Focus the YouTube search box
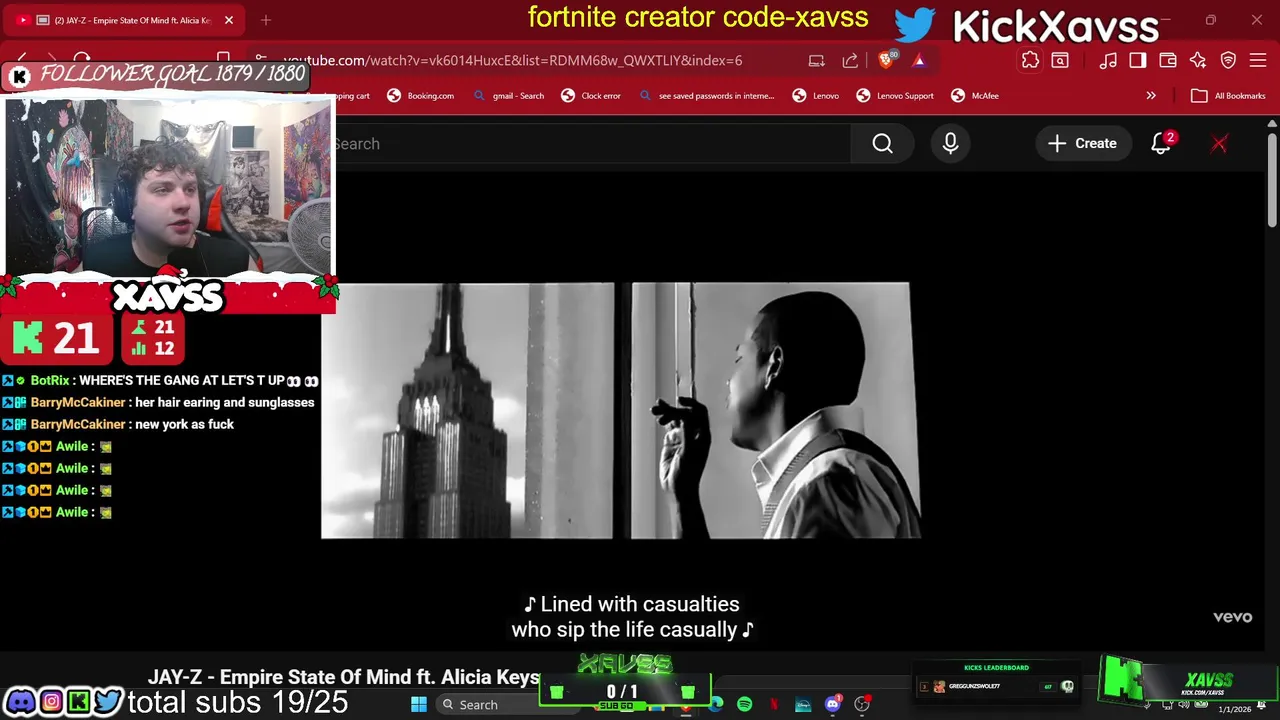 [x=592, y=144]
